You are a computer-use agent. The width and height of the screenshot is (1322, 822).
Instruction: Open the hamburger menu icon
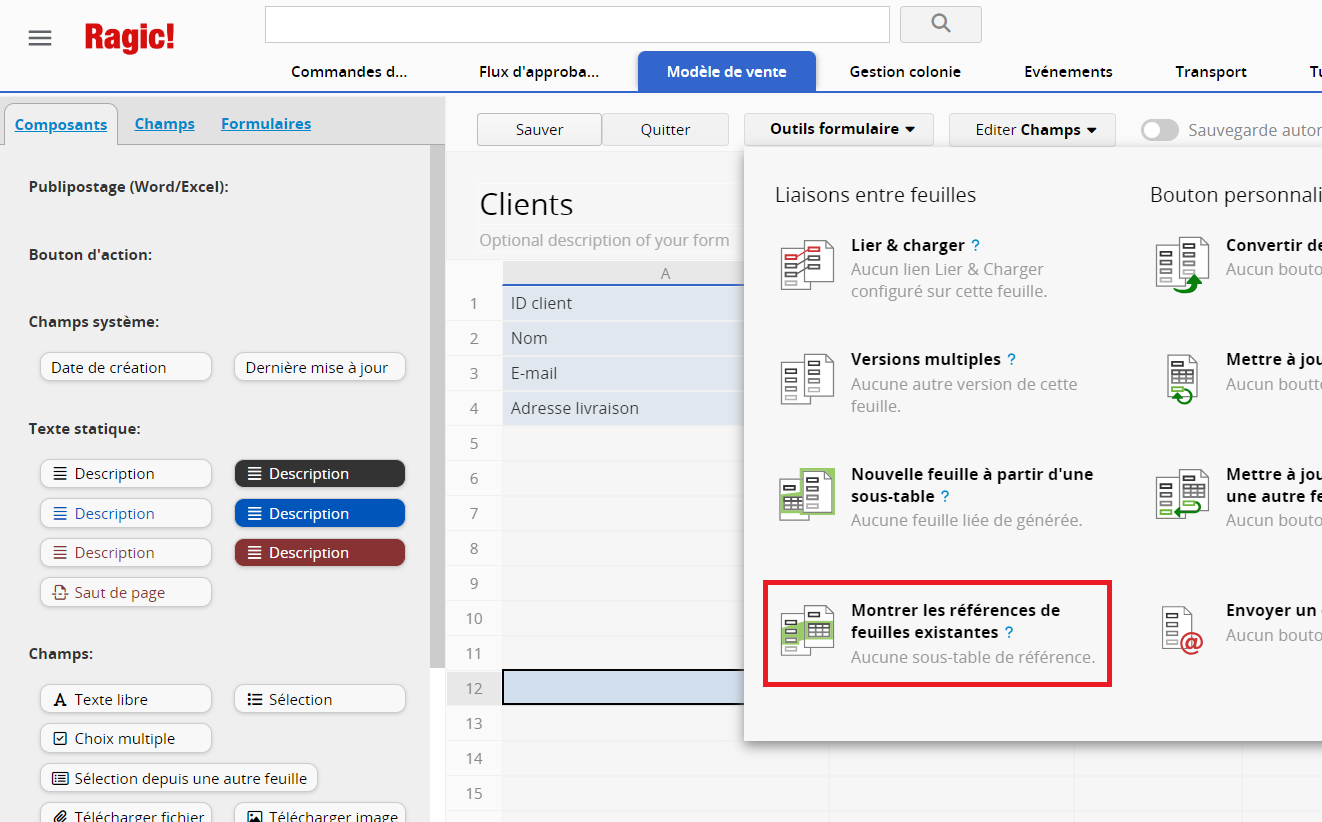[x=40, y=38]
